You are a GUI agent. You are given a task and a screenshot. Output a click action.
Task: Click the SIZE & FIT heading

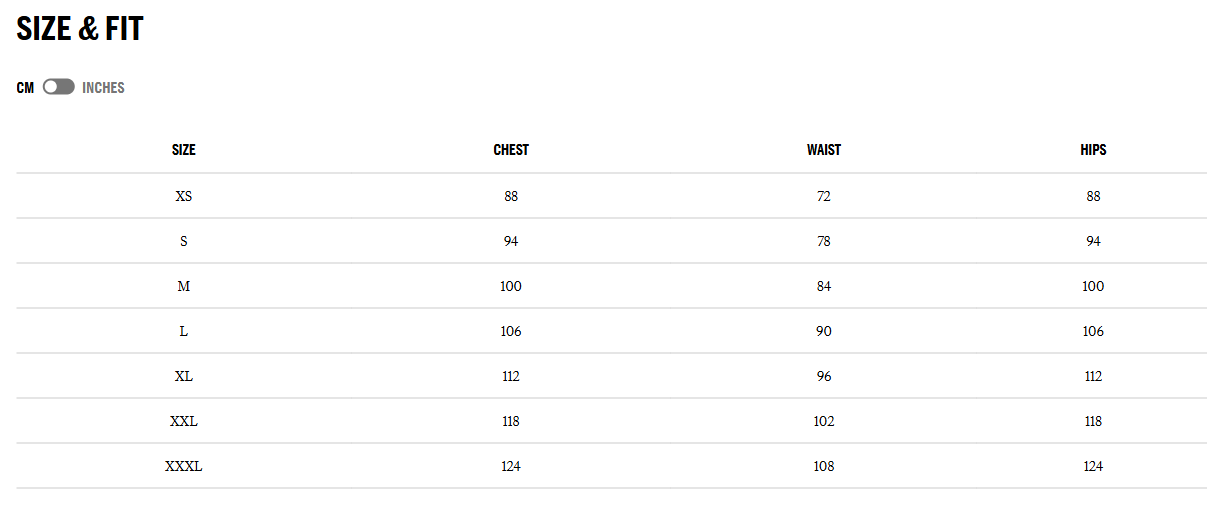pyautogui.click(x=80, y=29)
